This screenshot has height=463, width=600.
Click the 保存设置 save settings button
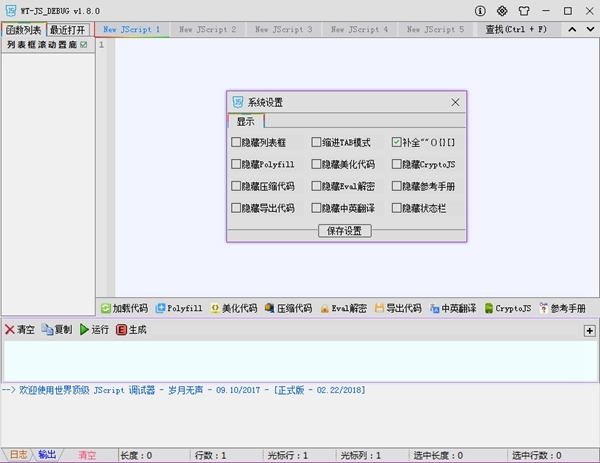344,231
